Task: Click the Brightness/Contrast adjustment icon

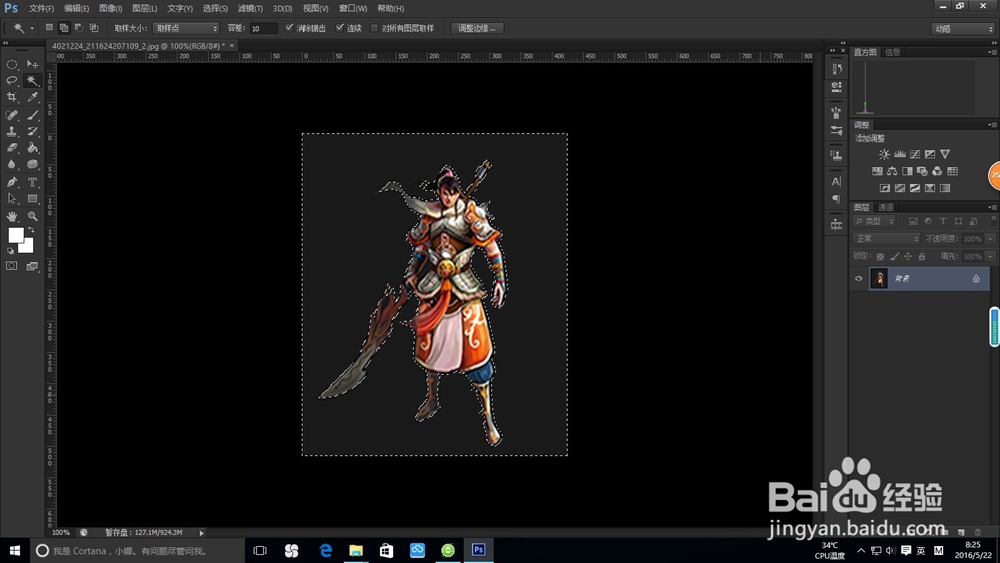Action: tap(884, 154)
